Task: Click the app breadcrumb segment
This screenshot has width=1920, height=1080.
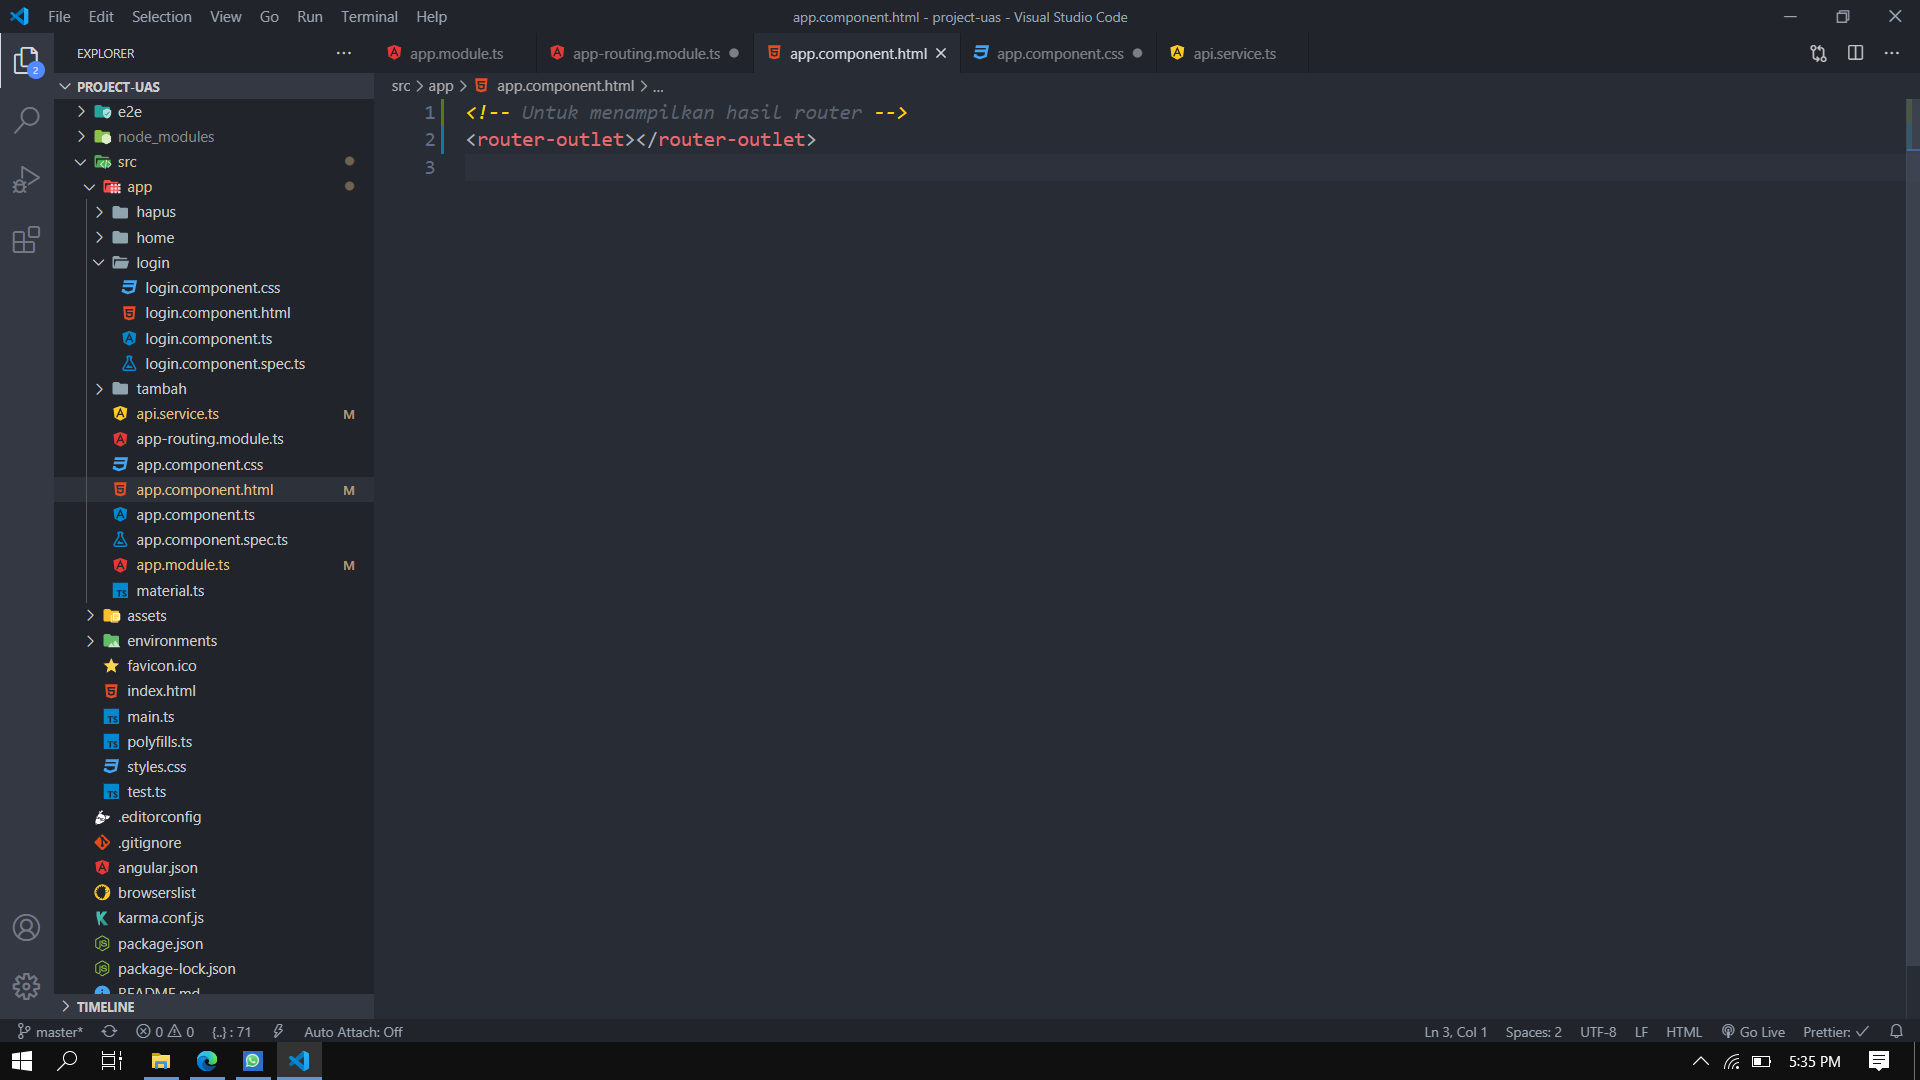Action: pyautogui.click(x=441, y=86)
